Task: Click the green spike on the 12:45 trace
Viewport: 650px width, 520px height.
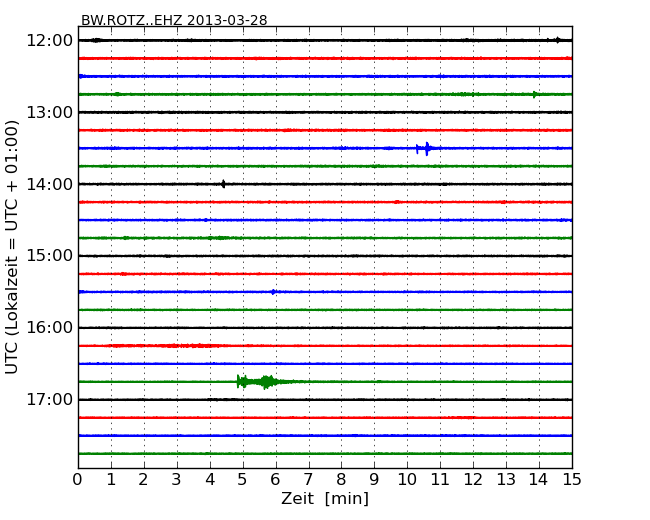Action: point(535,95)
